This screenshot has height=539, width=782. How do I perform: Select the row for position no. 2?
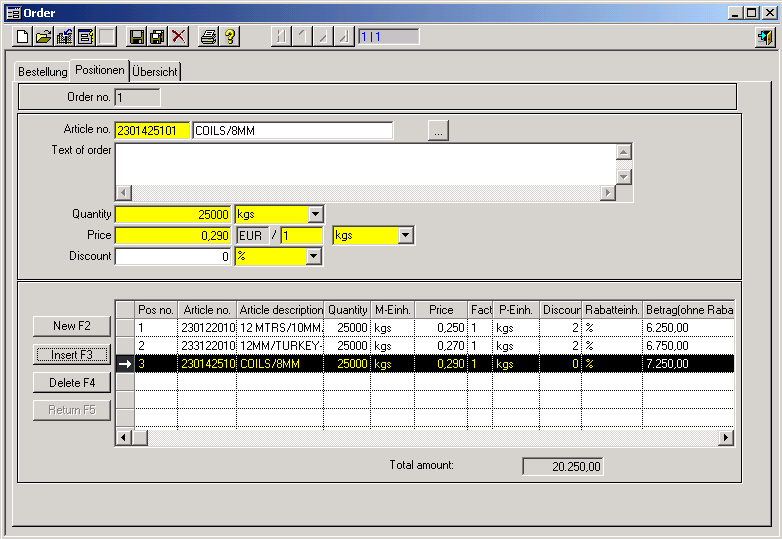point(155,345)
